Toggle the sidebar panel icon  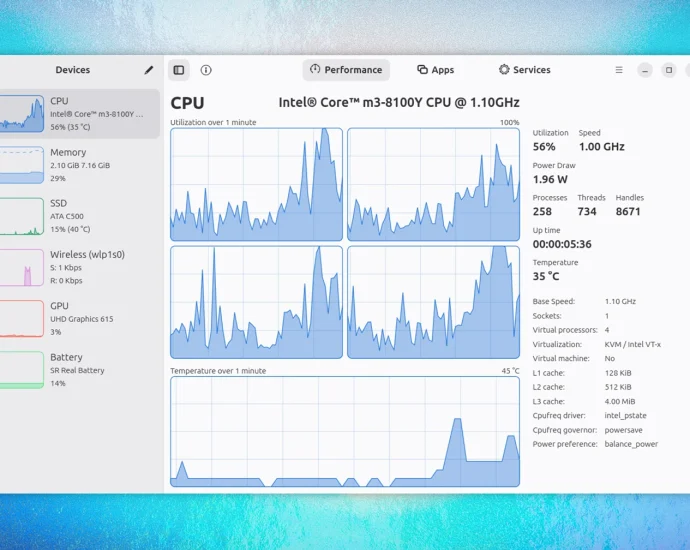coord(179,70)
